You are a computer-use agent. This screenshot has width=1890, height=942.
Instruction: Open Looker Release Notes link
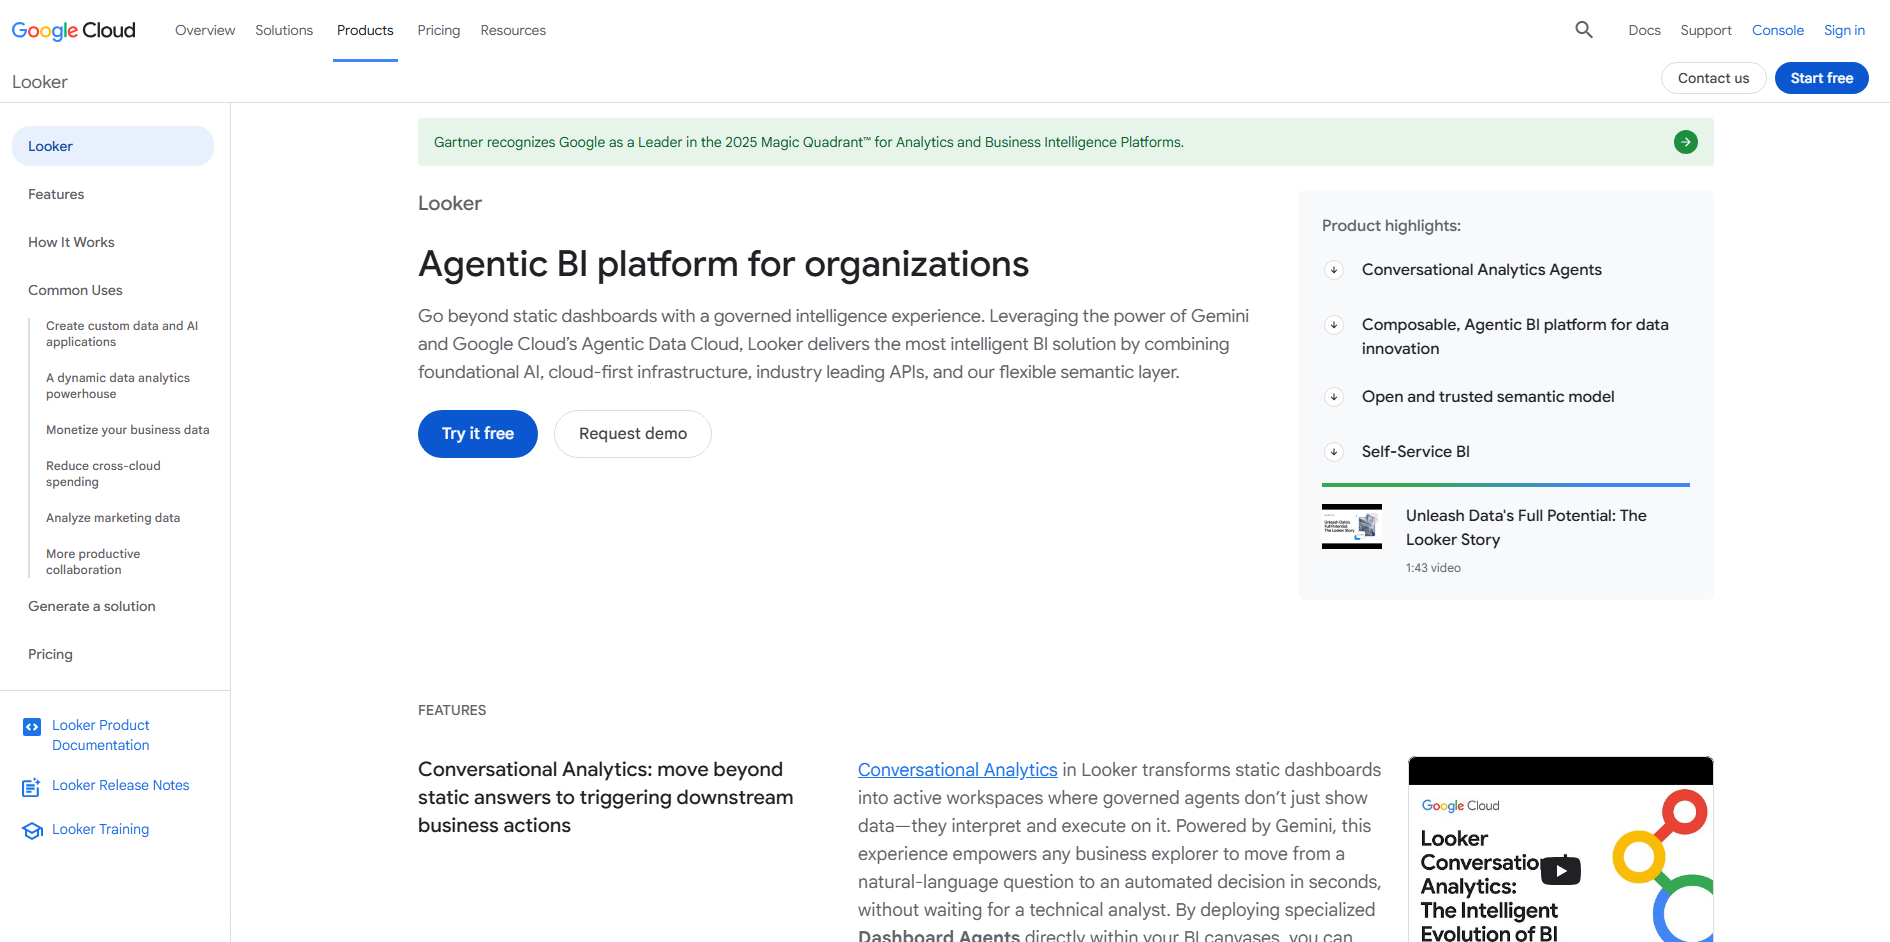[121, 785]
